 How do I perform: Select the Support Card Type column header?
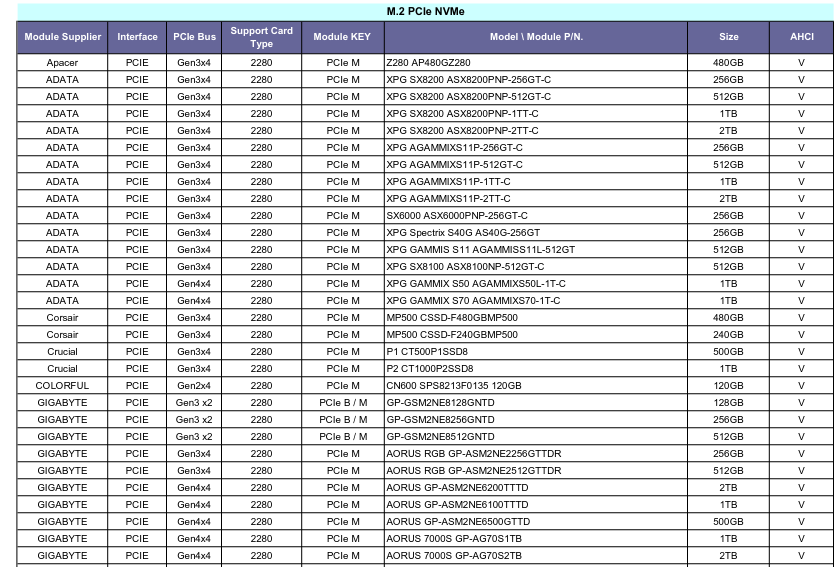click(261, 37)
